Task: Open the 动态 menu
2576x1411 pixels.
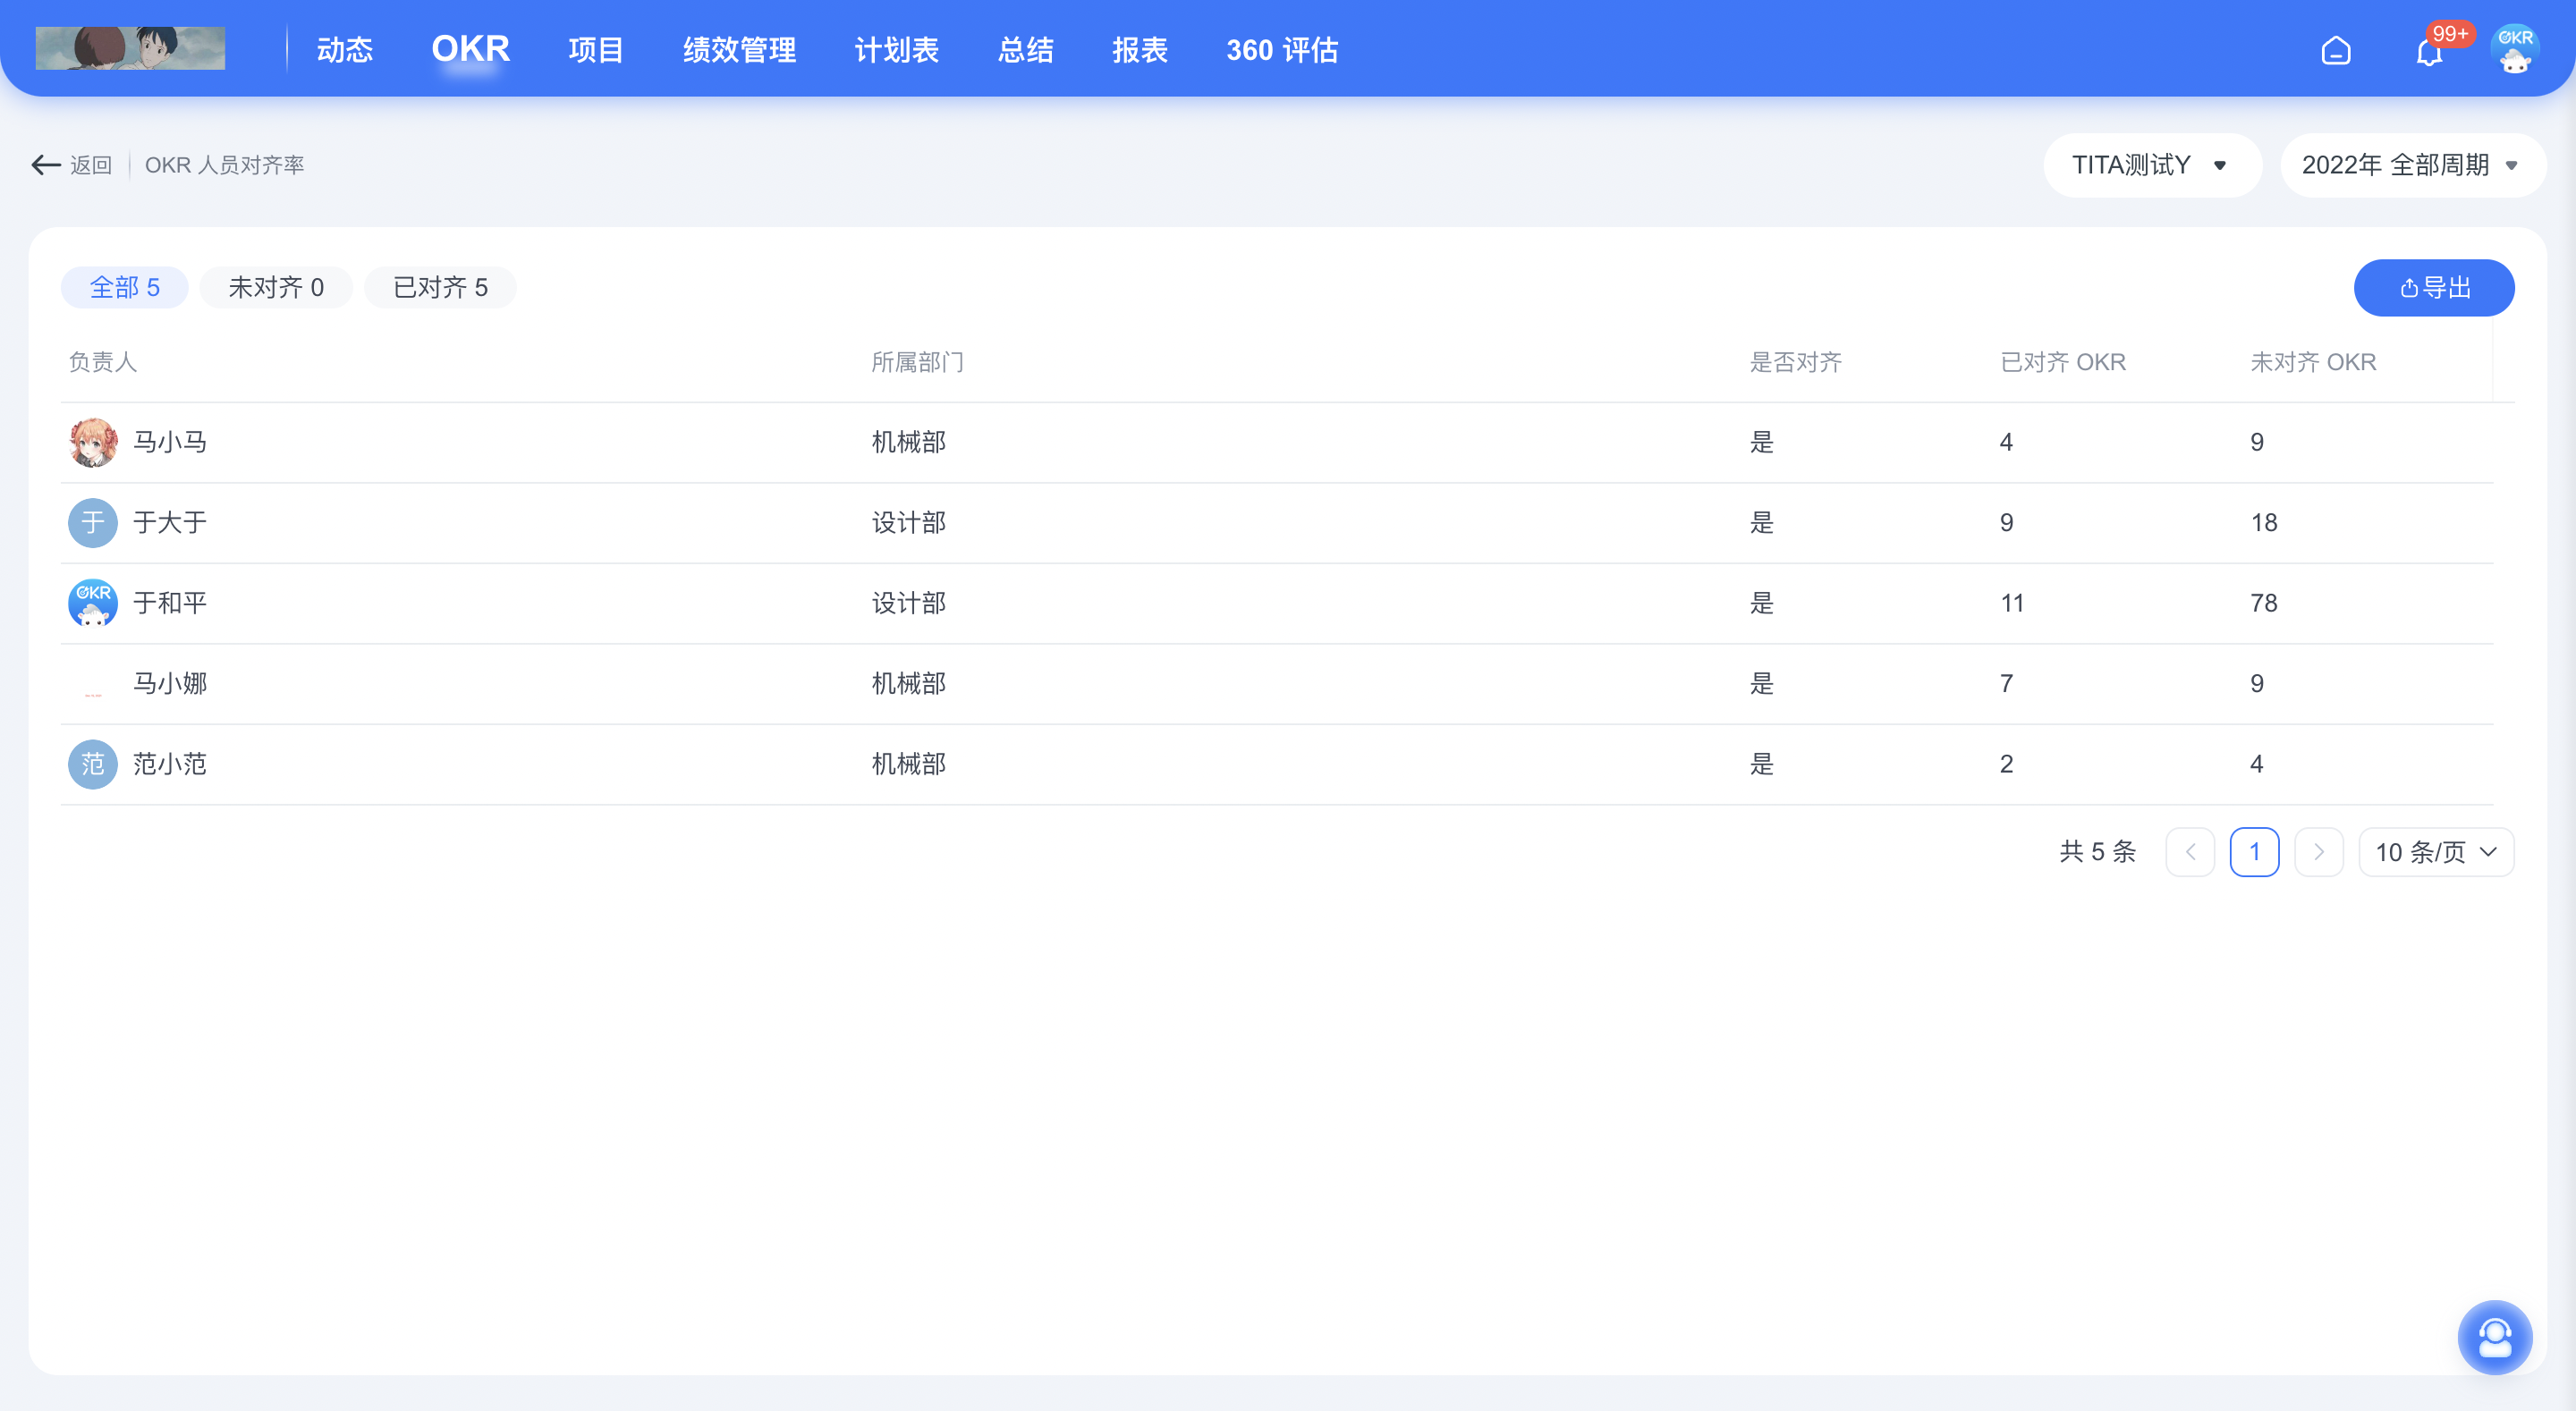Action: pos(345,49)
